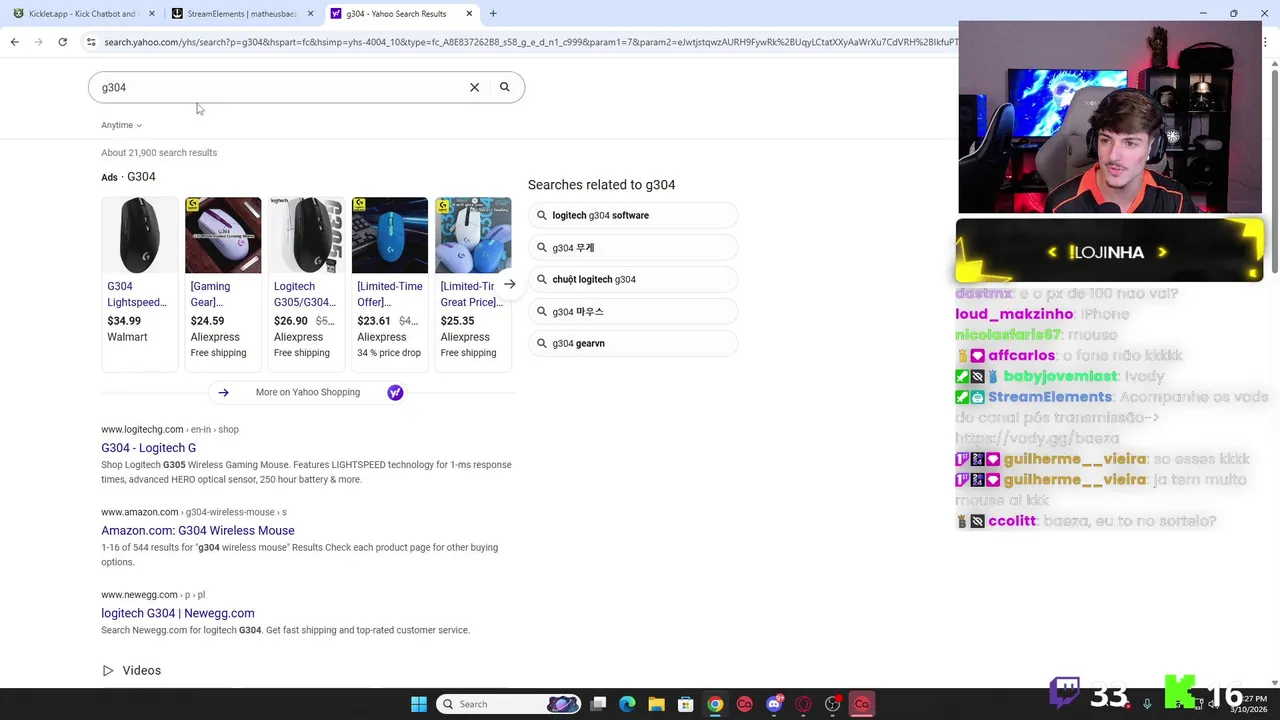Clear the g304 search query
The width and height of the screenshot is (1280, 720).
pyautogui.click(x=475, y=87)
